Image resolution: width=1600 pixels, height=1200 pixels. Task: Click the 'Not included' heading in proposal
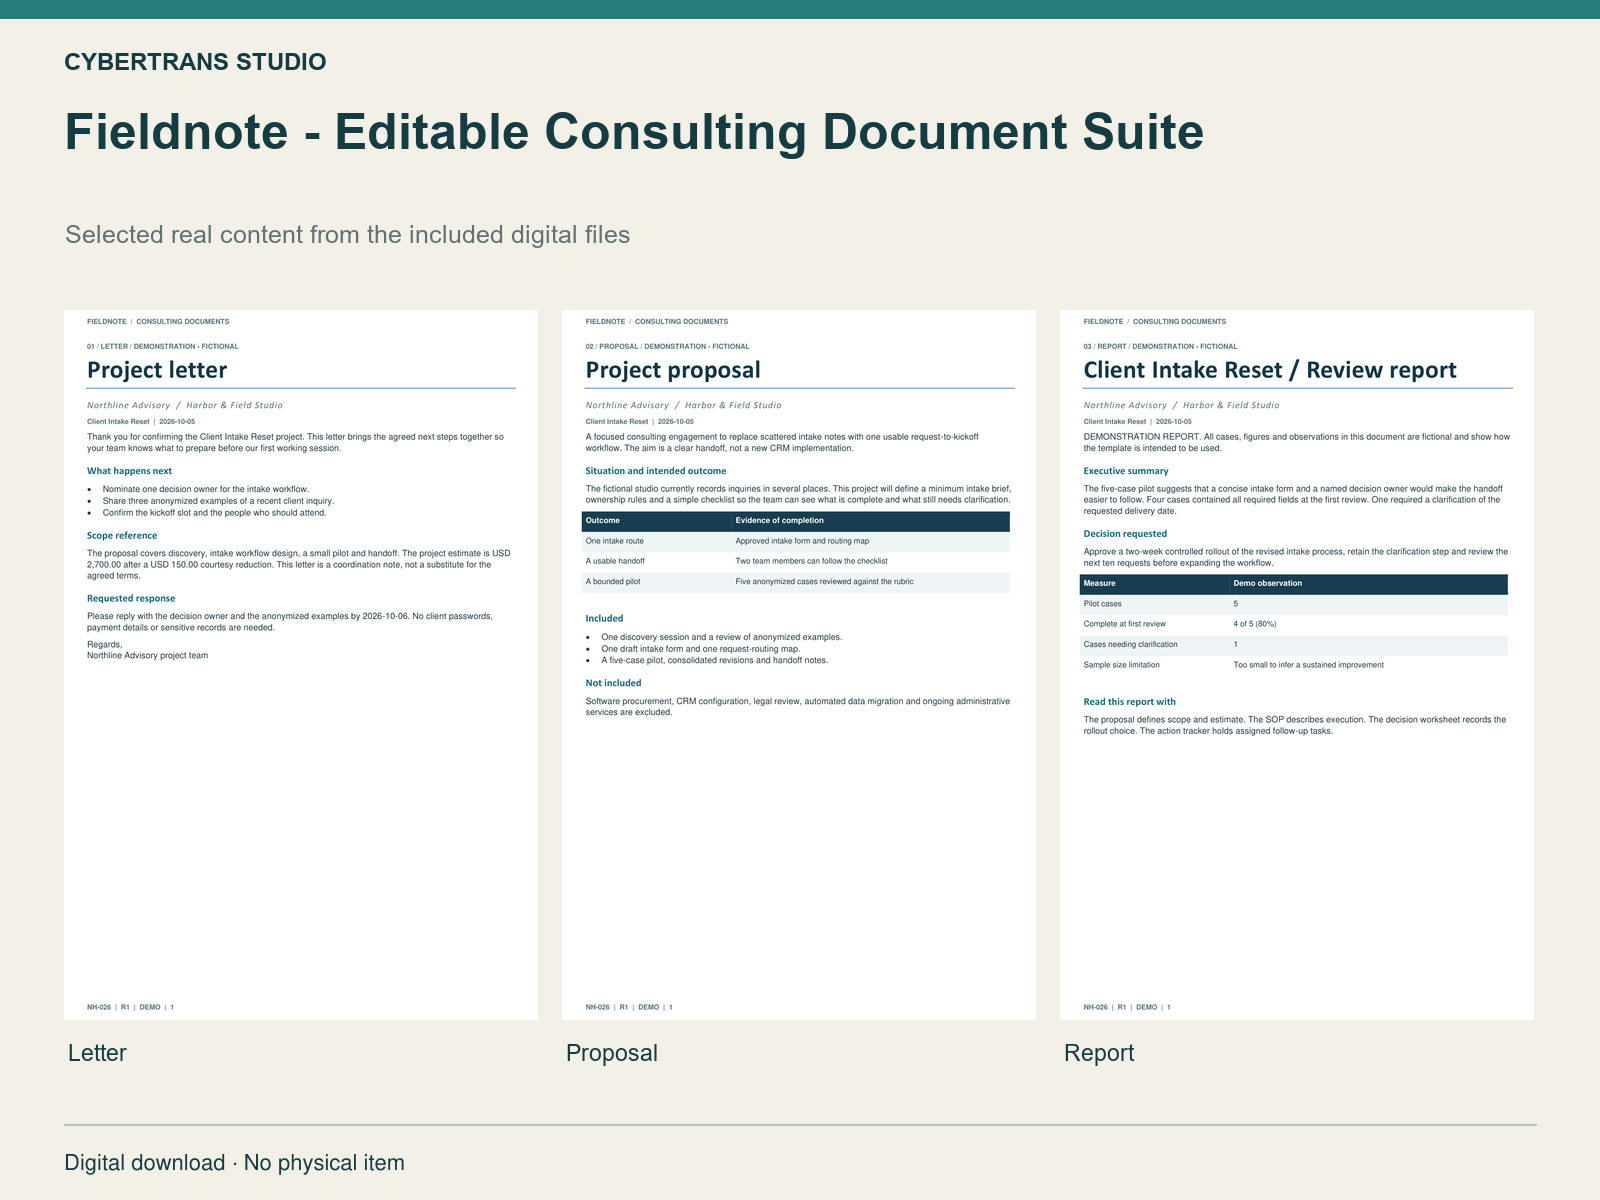coord(613,683)
